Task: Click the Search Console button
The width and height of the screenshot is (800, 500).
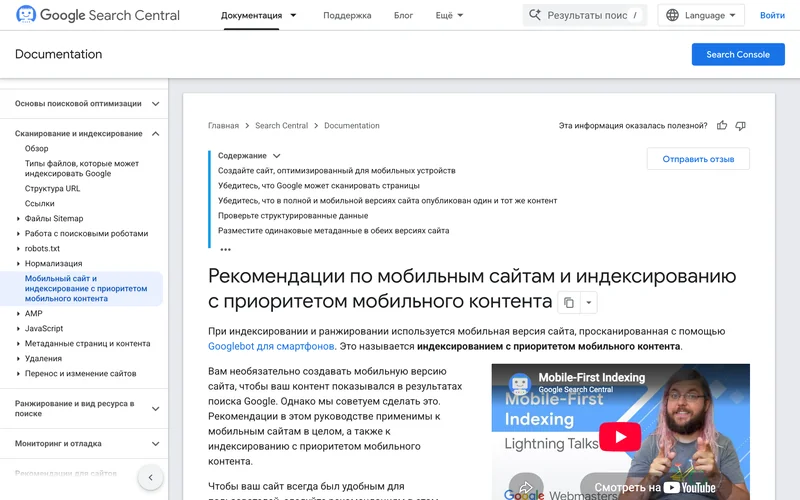Action: (738, 54)
